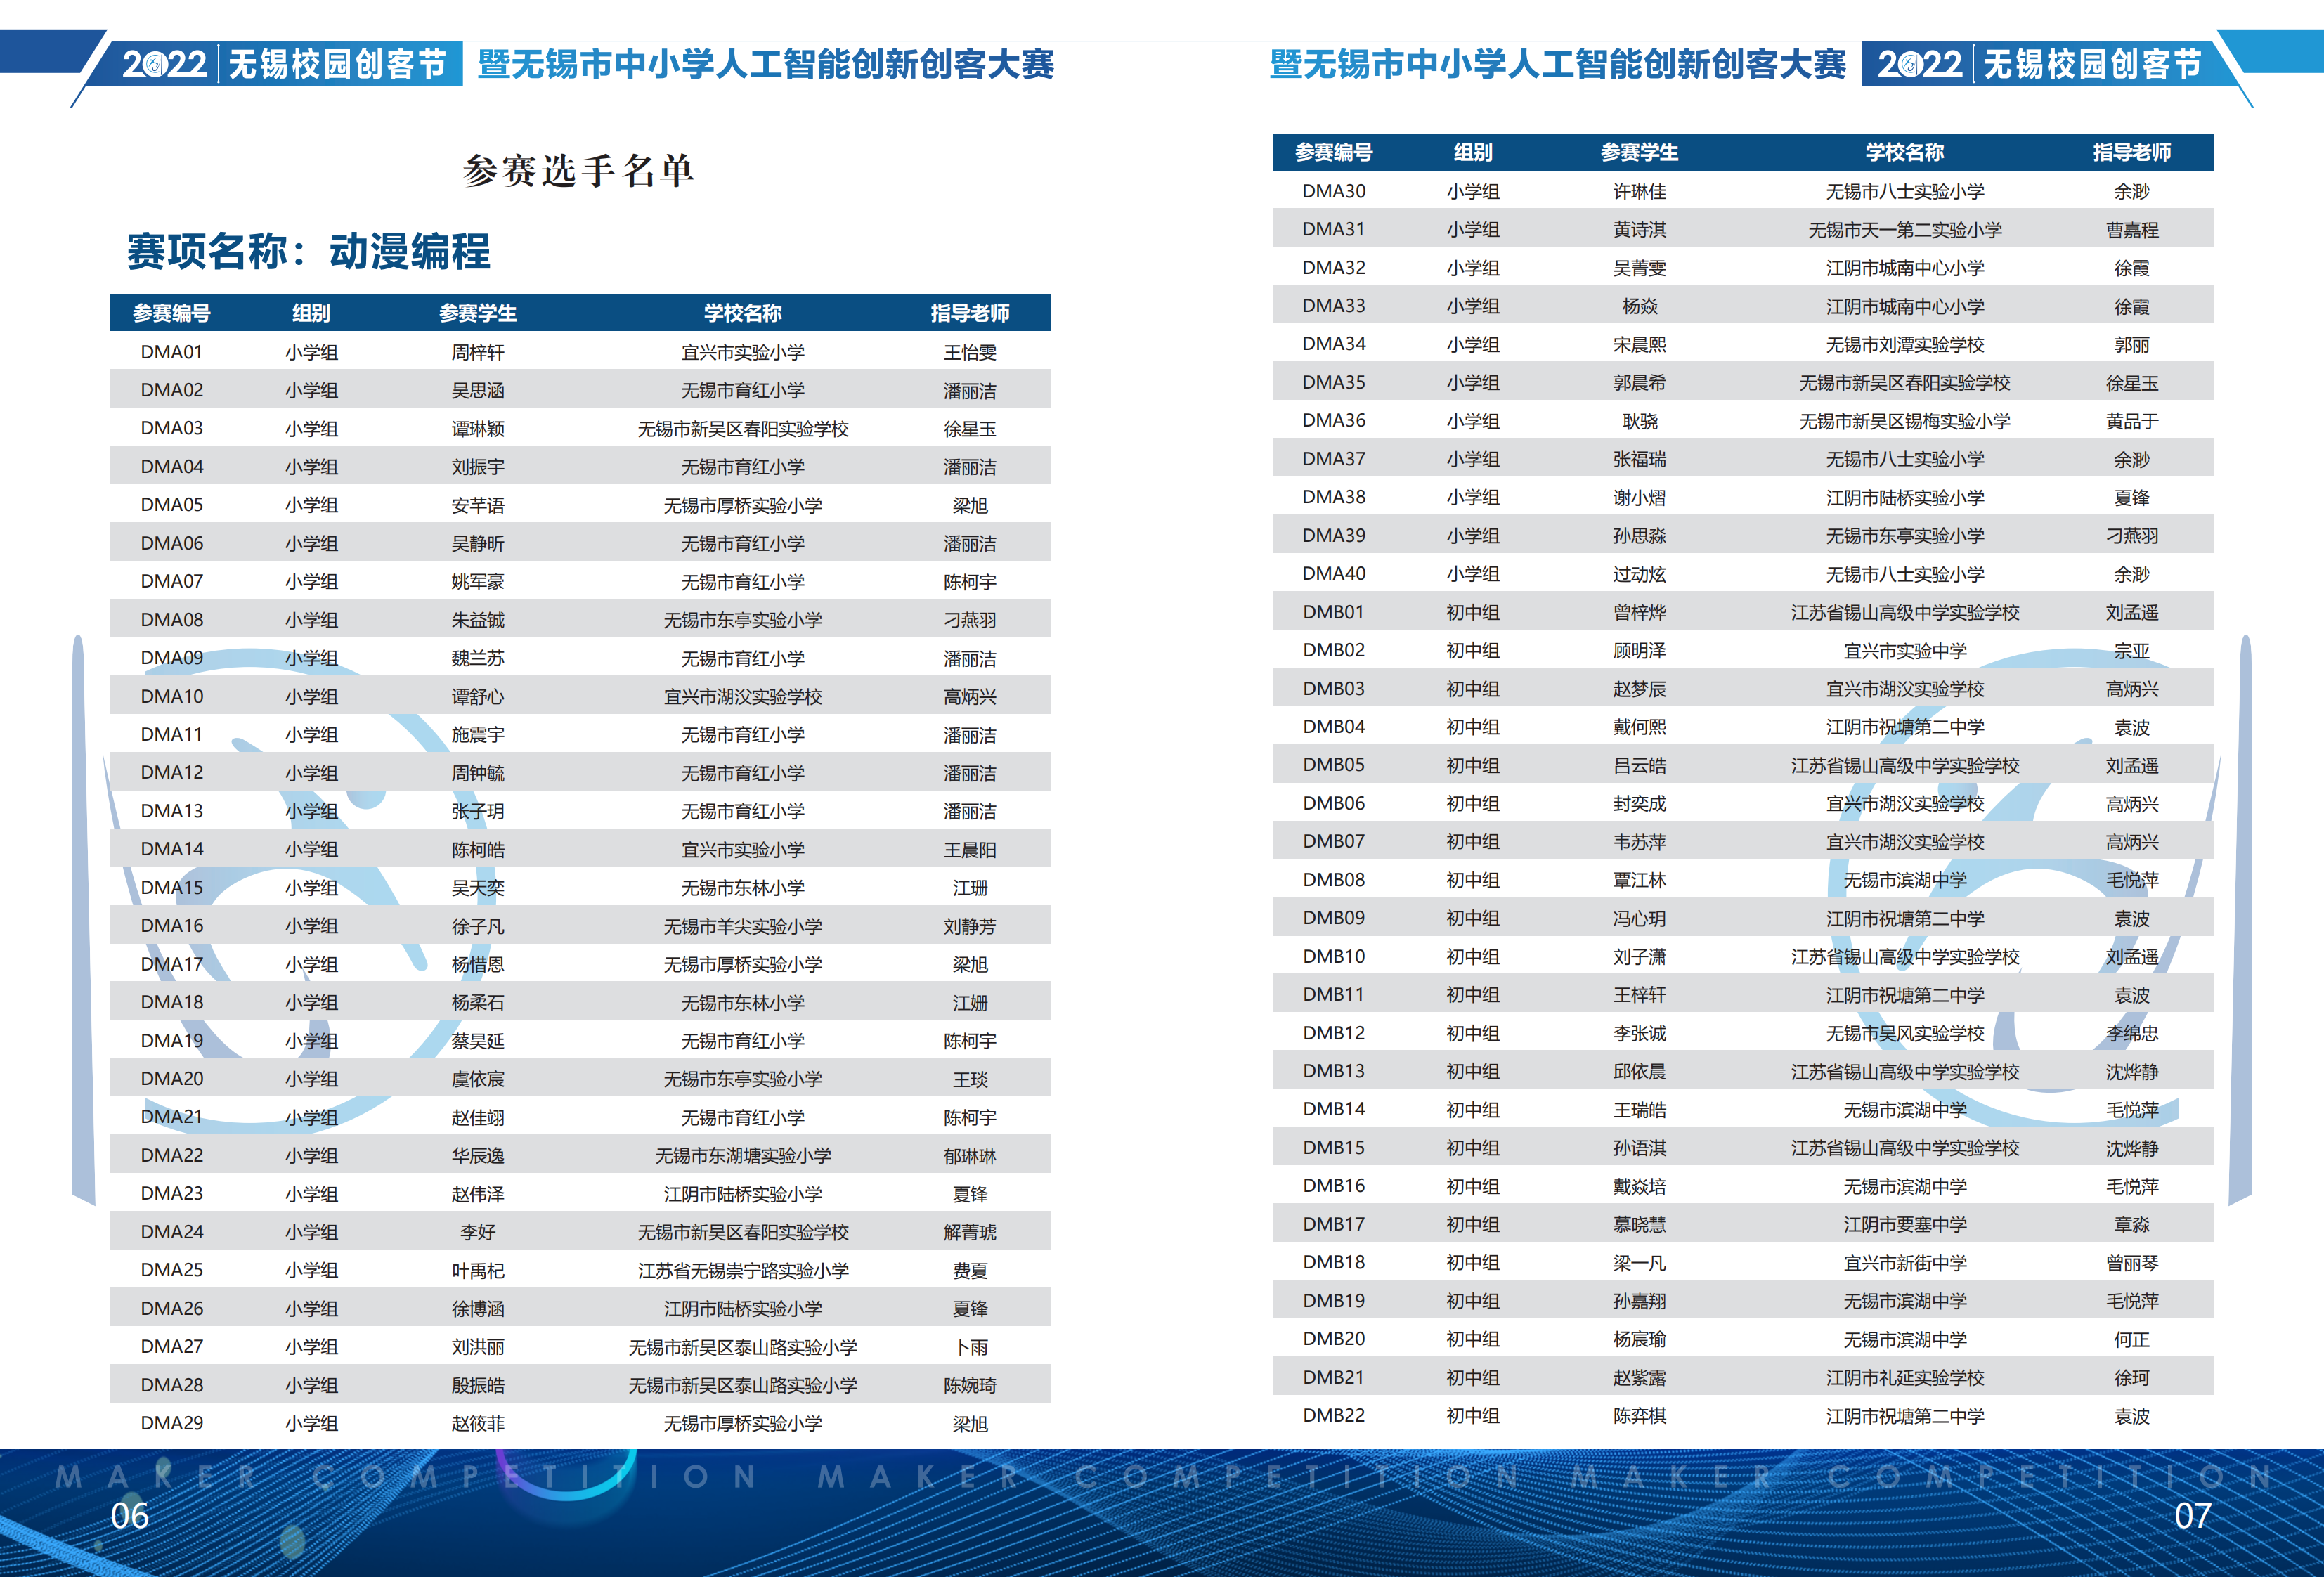Click school 江苏省无锡崇宁路实验小学
2324x1577 pixels.
743,1270
